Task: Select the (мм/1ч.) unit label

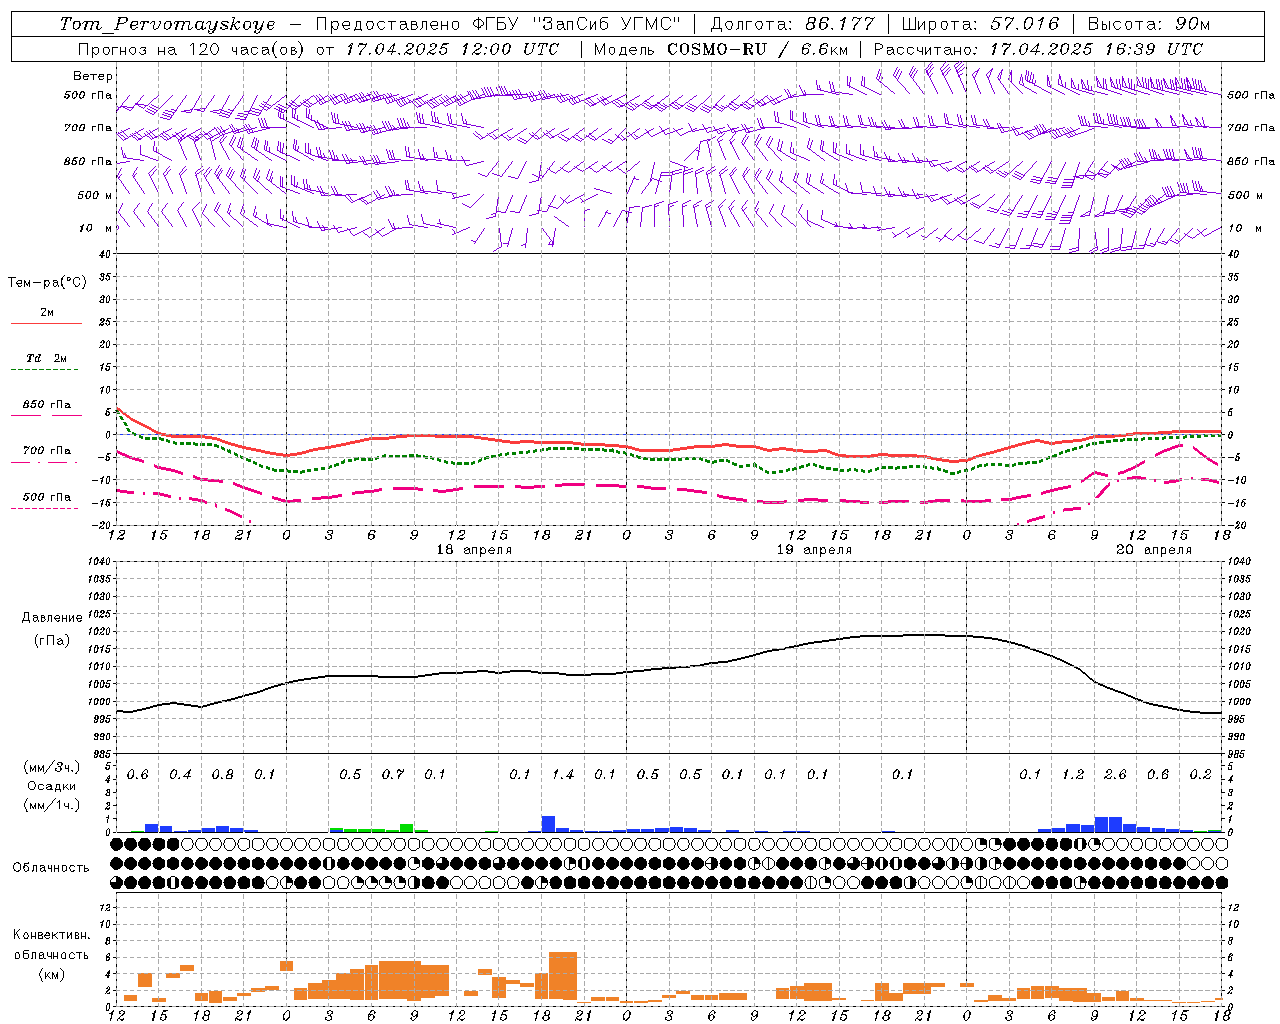Action: 51,805
